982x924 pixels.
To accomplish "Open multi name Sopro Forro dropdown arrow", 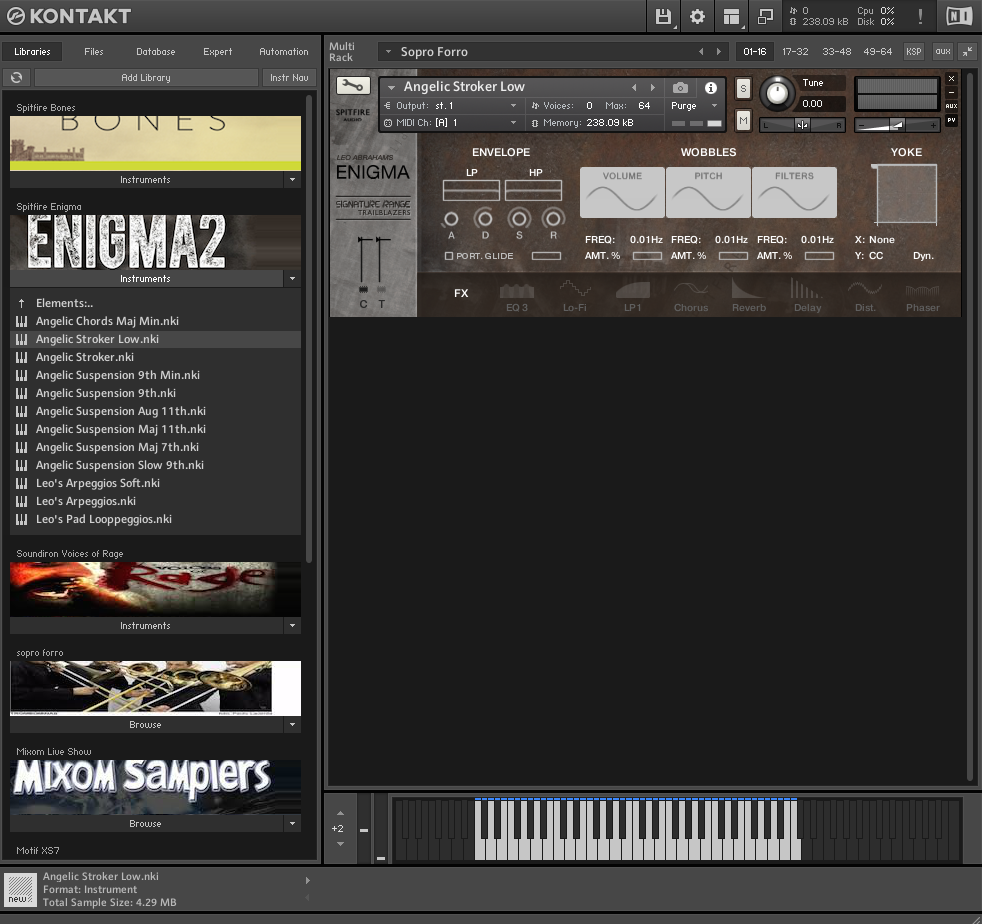I will tap(388, 51).
